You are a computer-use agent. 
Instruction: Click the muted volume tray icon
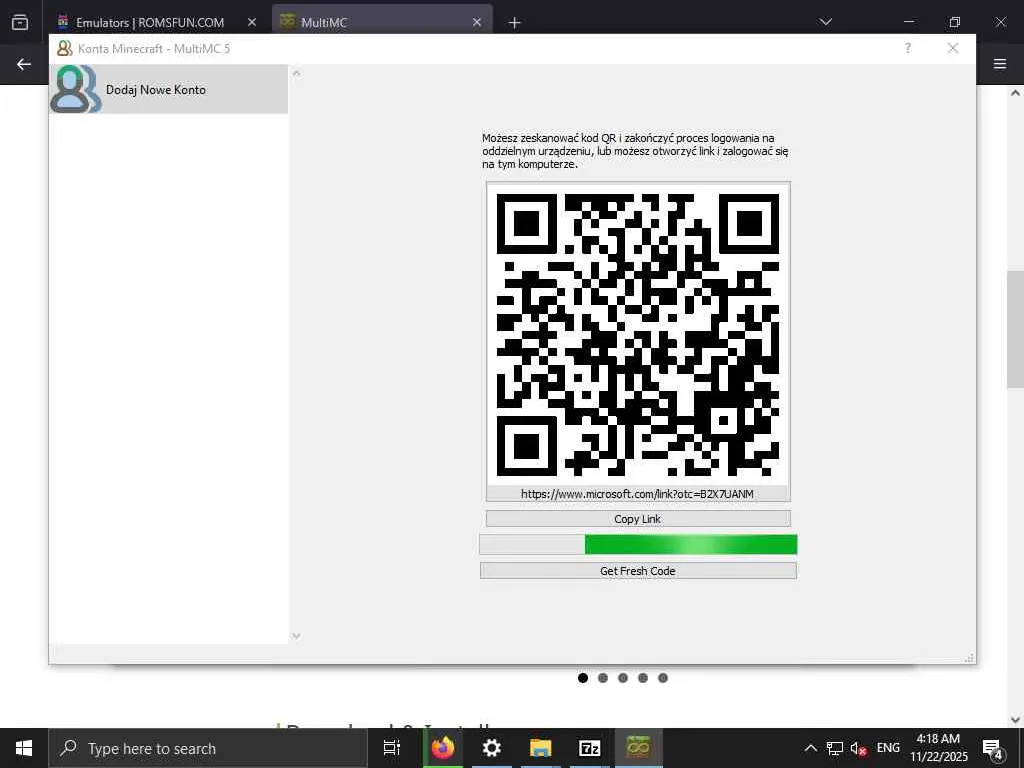(x=858, y=748)
